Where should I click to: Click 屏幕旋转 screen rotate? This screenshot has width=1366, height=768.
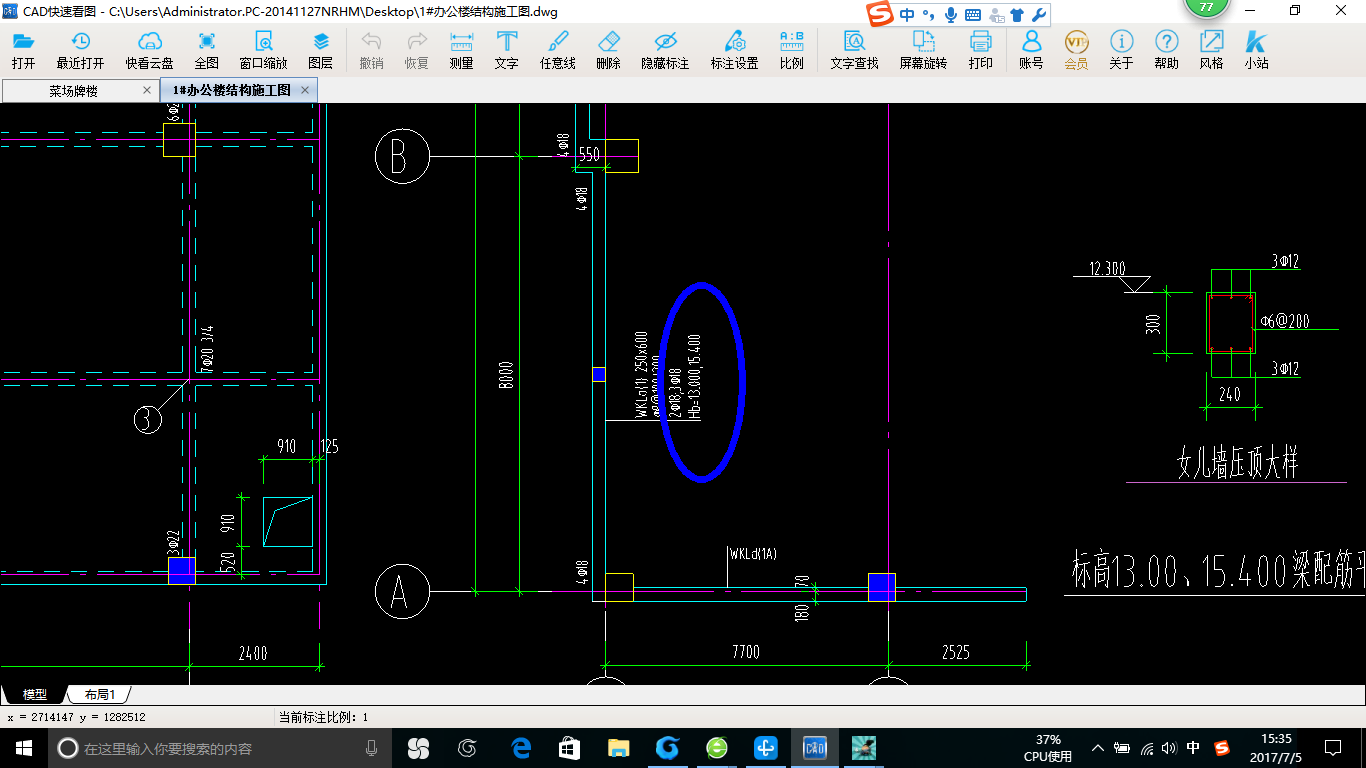pos(923,50)
